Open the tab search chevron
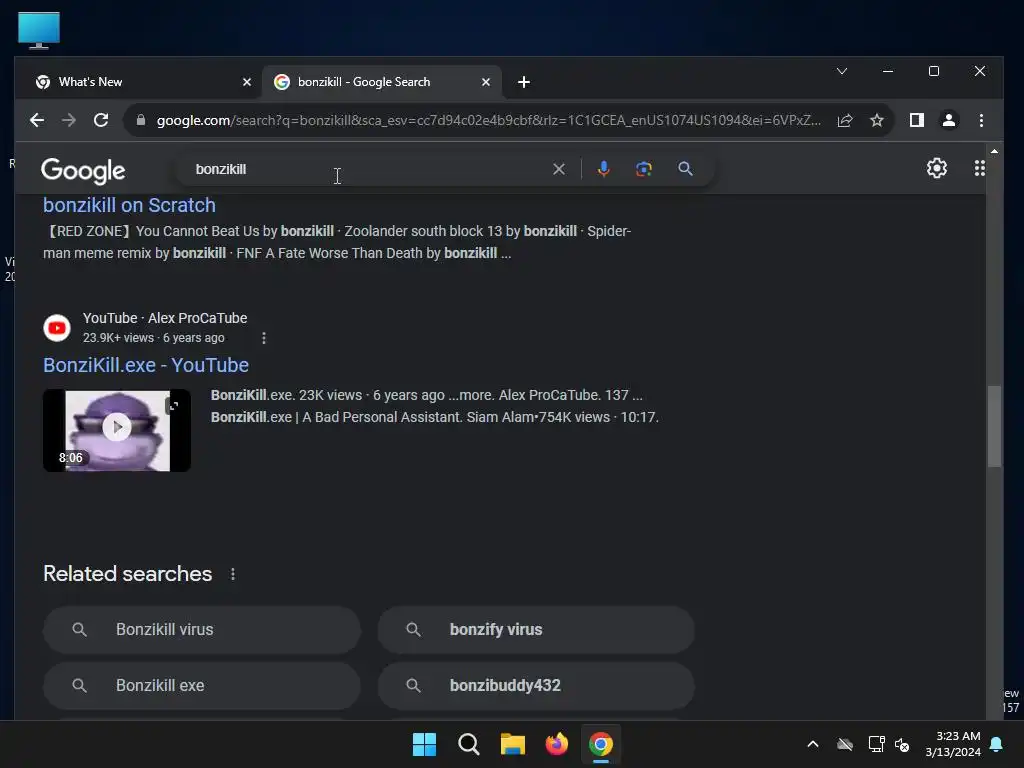 [842, 71]
